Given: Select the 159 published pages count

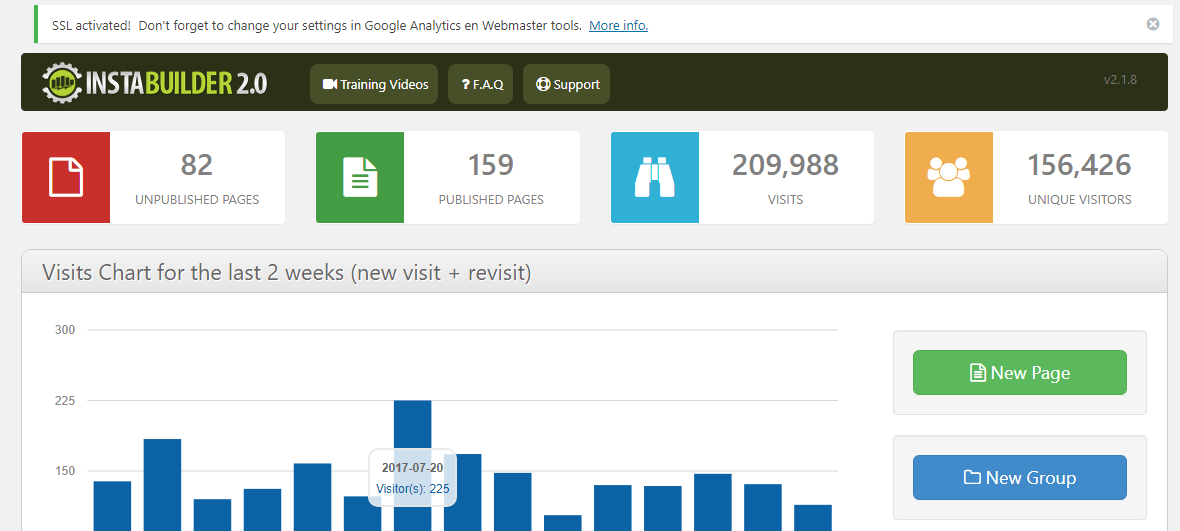Looking at the screenshot, I should pos(491,165).
